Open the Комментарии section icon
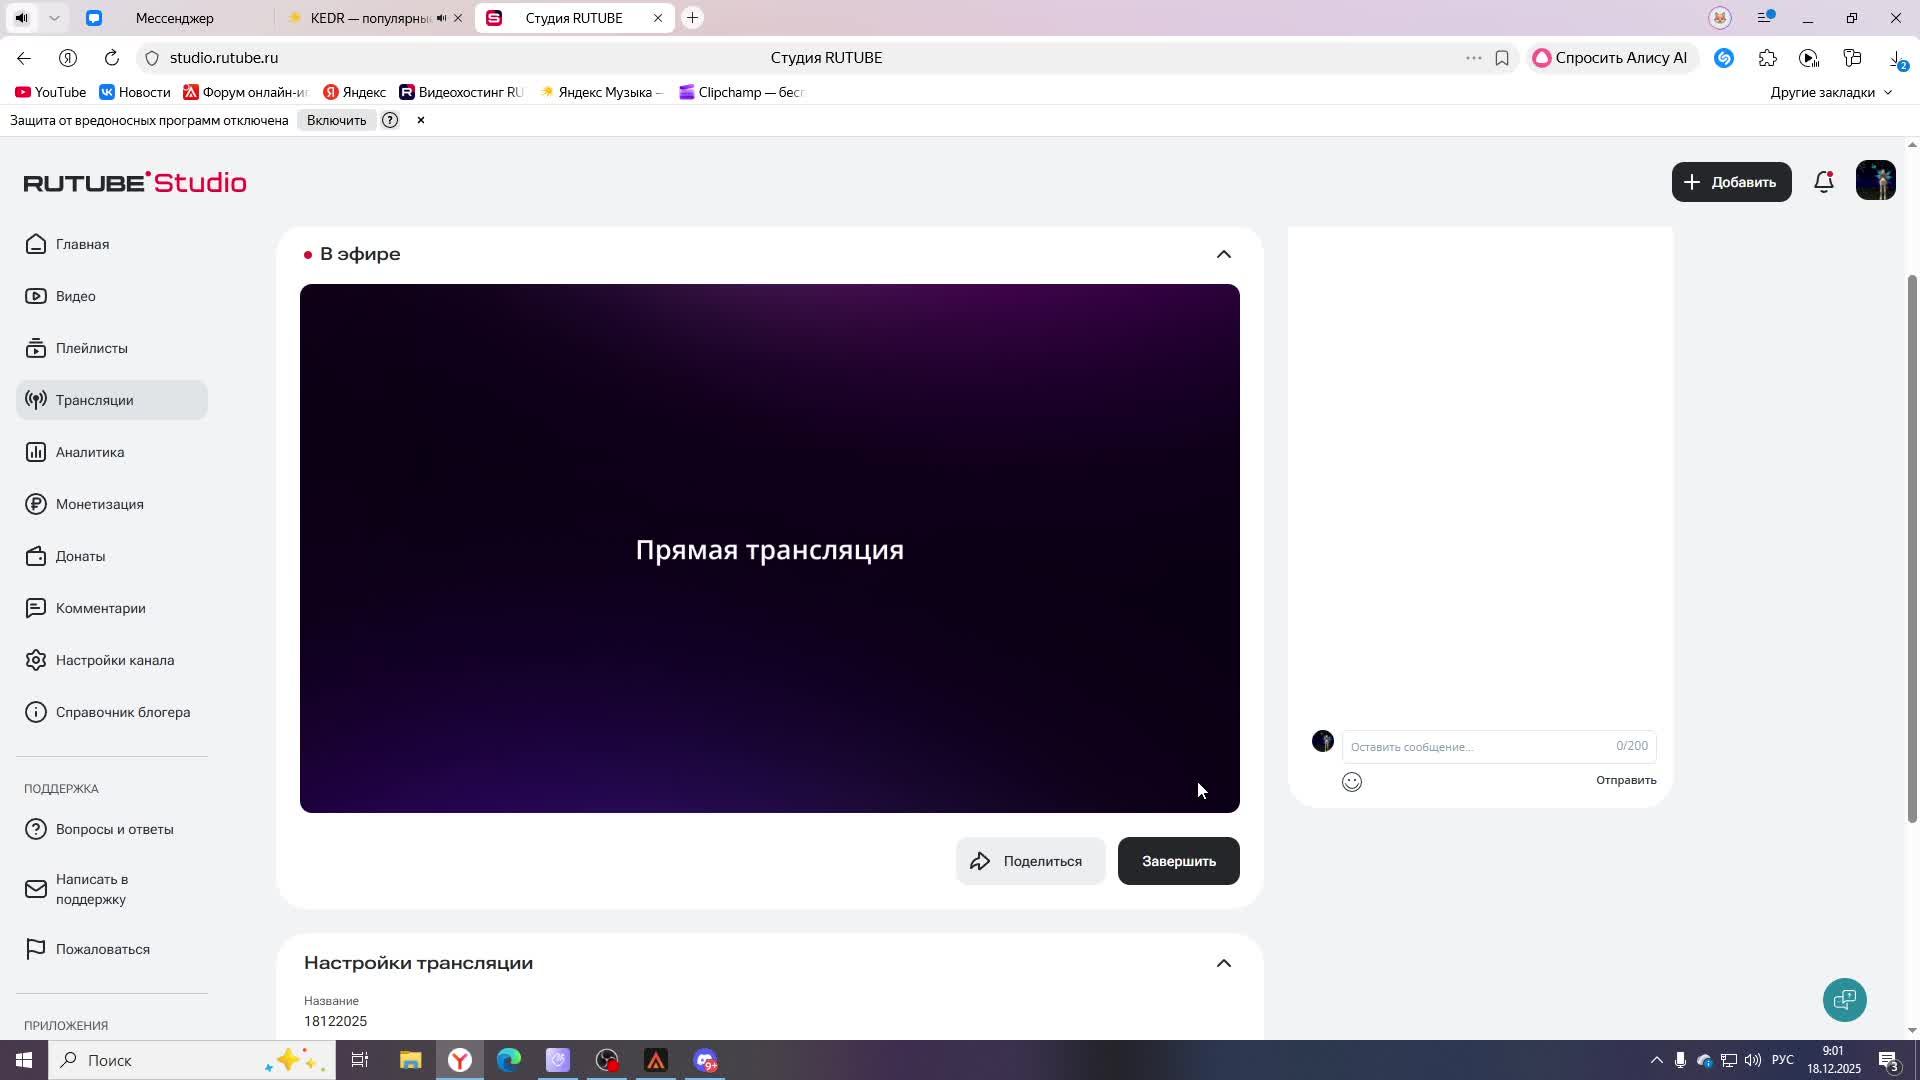The image size is (1920, 1080). [36, 608]
